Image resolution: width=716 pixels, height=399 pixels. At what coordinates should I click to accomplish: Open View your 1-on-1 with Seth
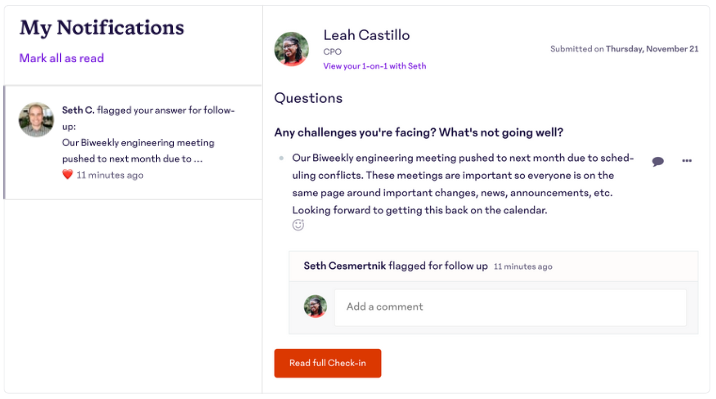(x=374, y=66)
